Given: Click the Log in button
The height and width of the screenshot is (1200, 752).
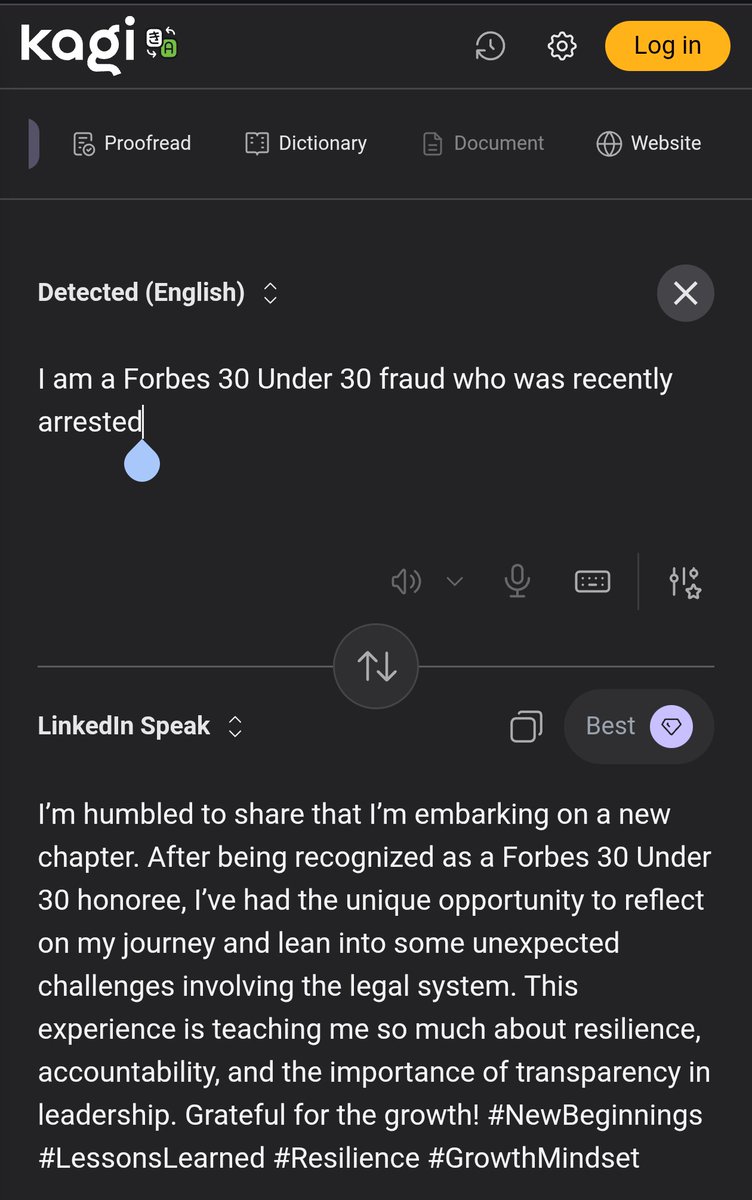Looking at the screenshot, I should coord(668,45).
